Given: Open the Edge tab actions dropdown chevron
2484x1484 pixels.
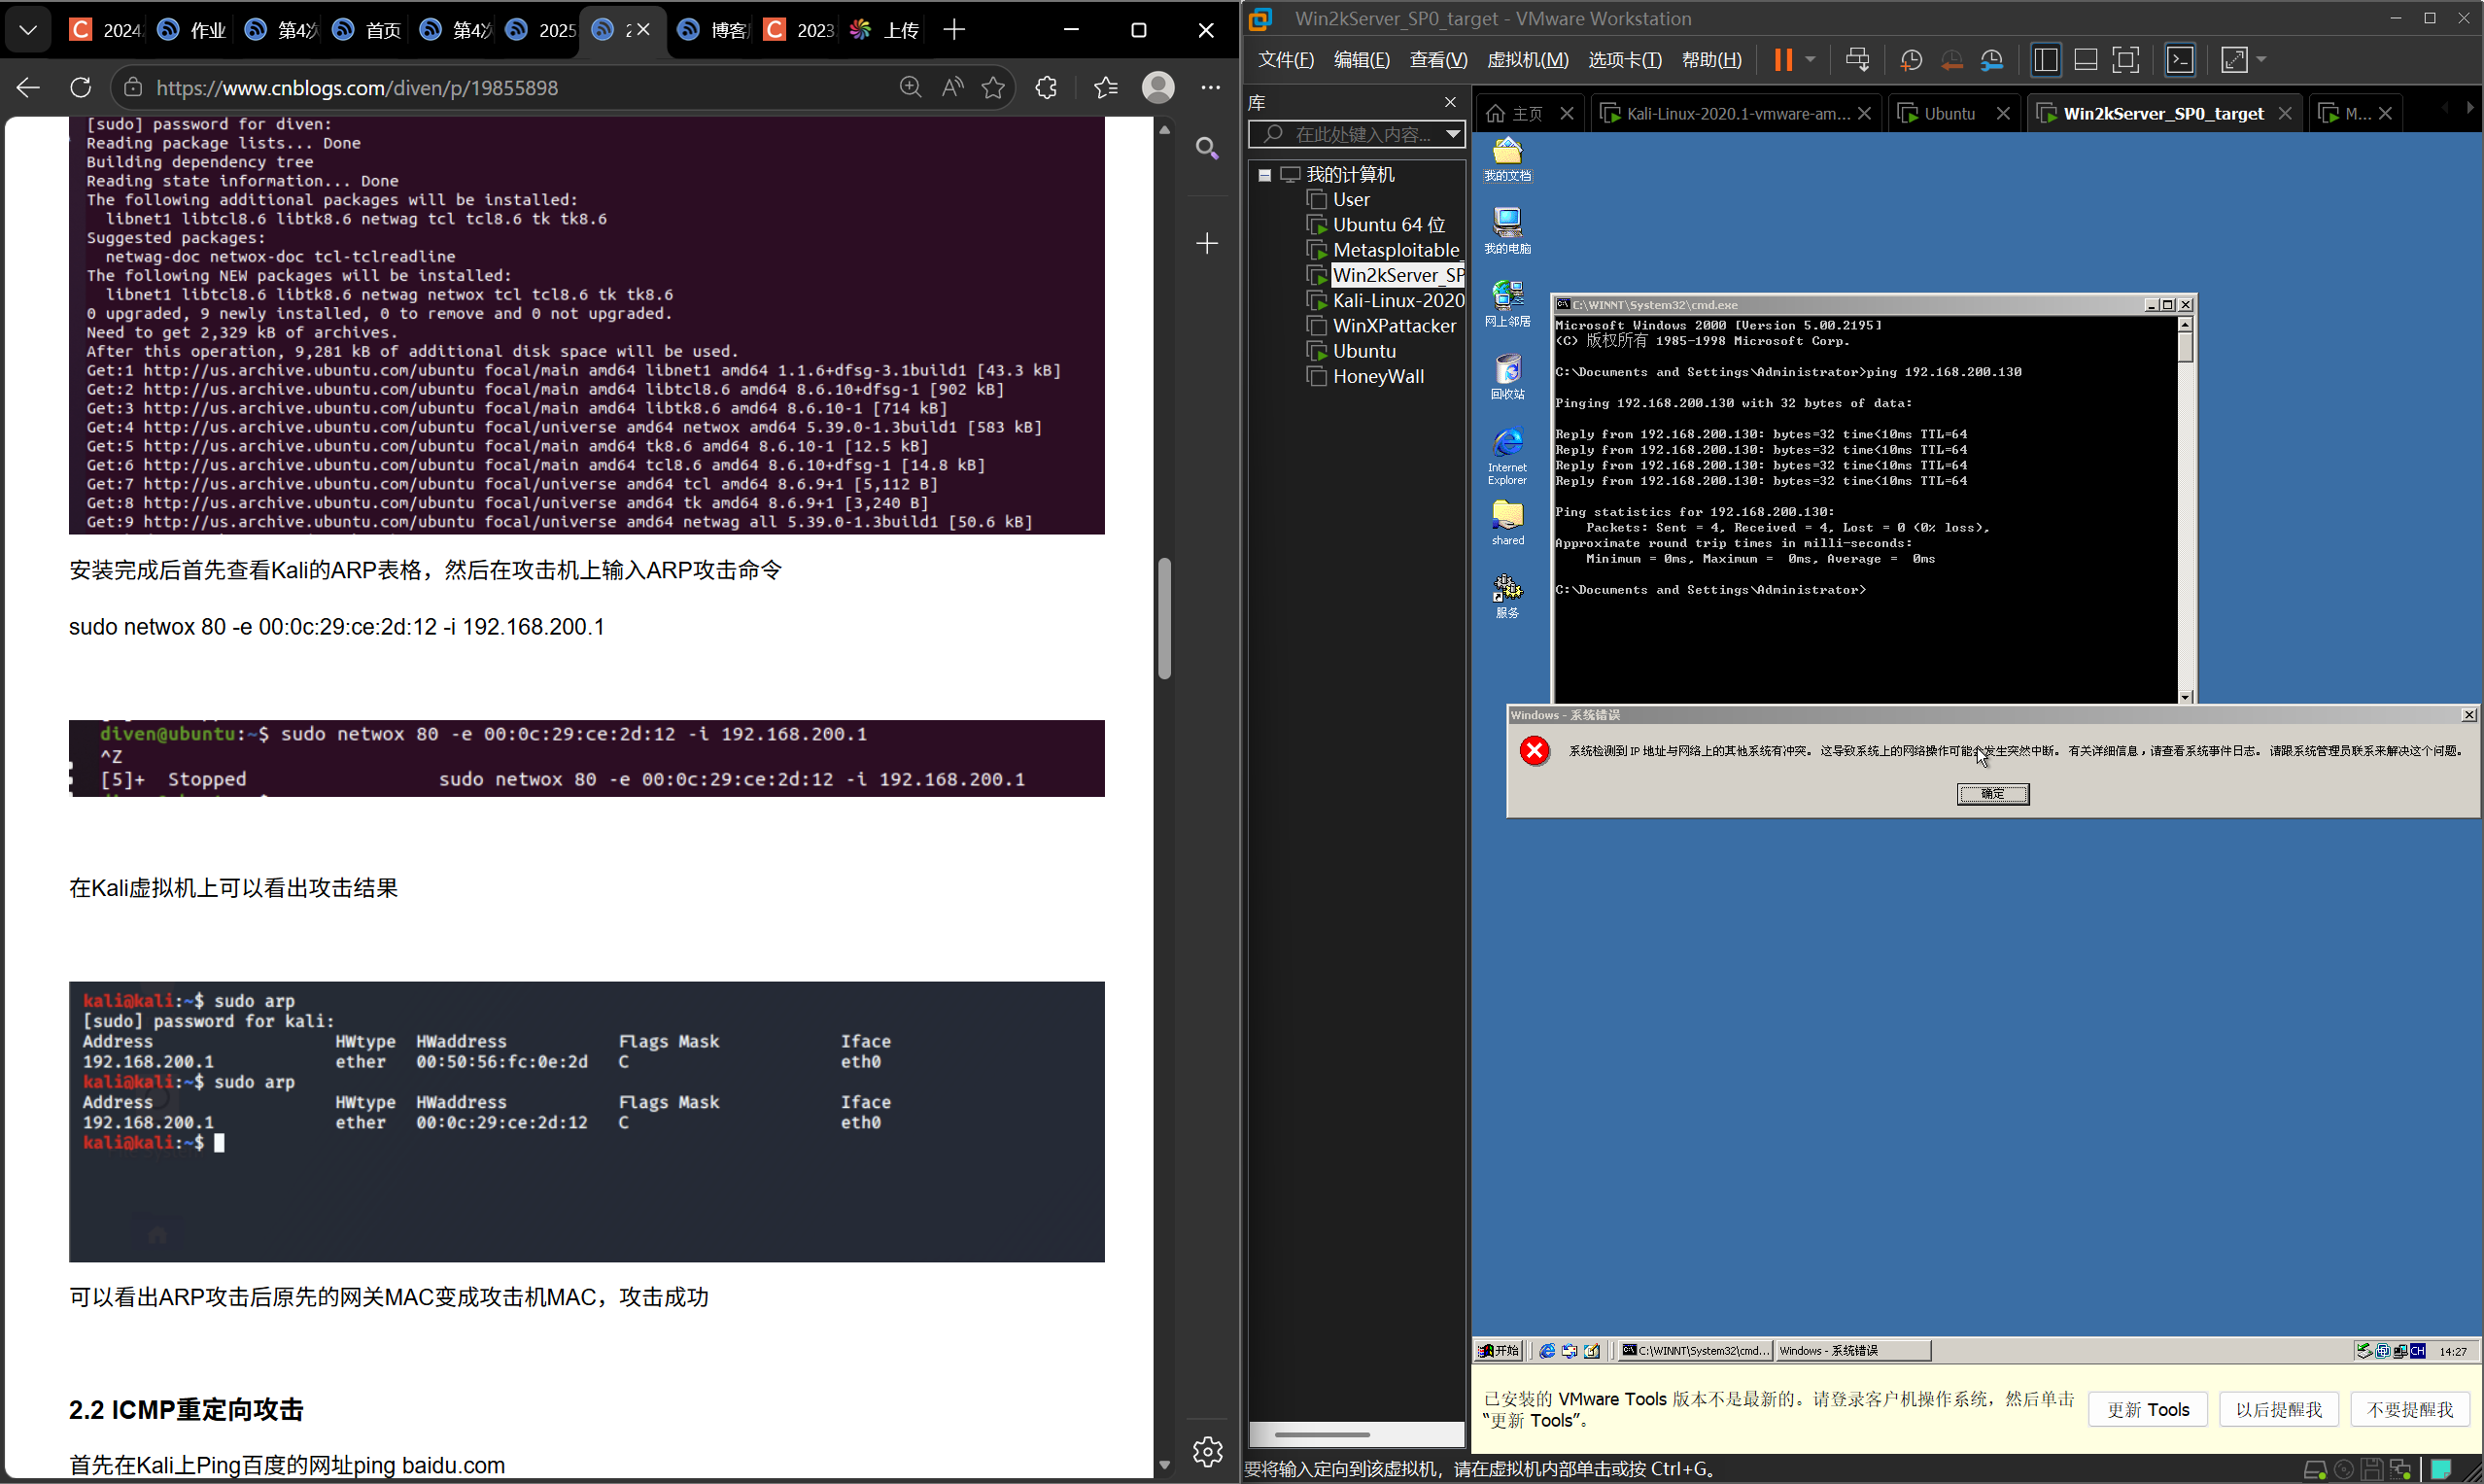Looking at the screenshot, I should 28,30.
